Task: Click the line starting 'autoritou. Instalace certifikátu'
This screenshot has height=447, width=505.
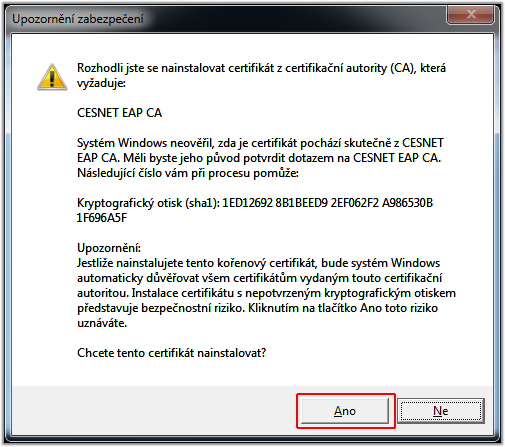Action: [266, 293]
